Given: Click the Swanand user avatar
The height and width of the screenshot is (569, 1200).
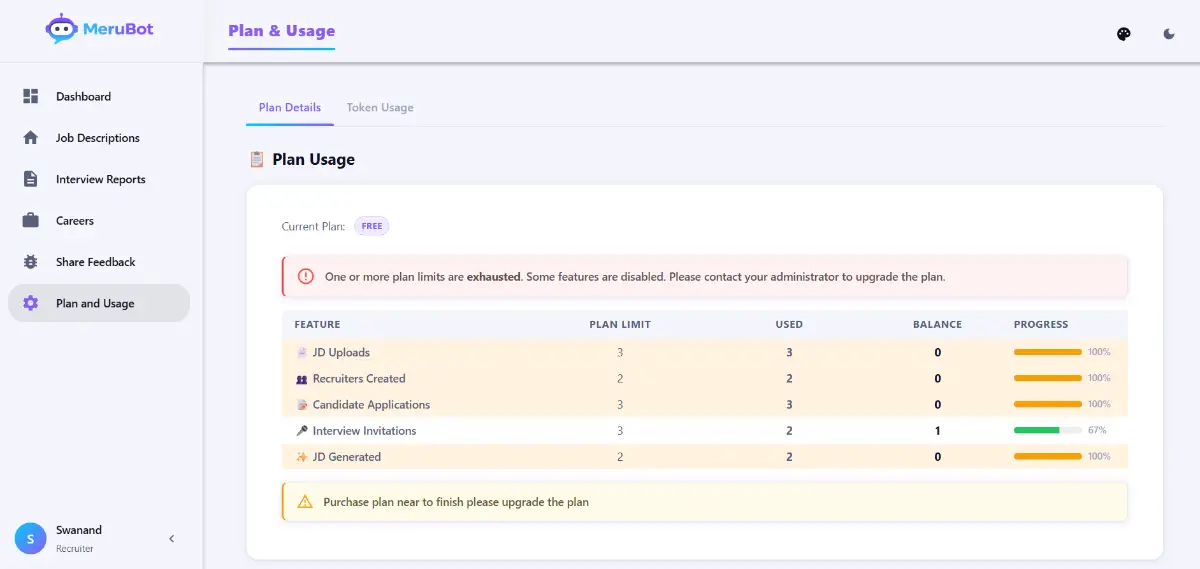Looking at the screenshot, I should tap(30, 539).
